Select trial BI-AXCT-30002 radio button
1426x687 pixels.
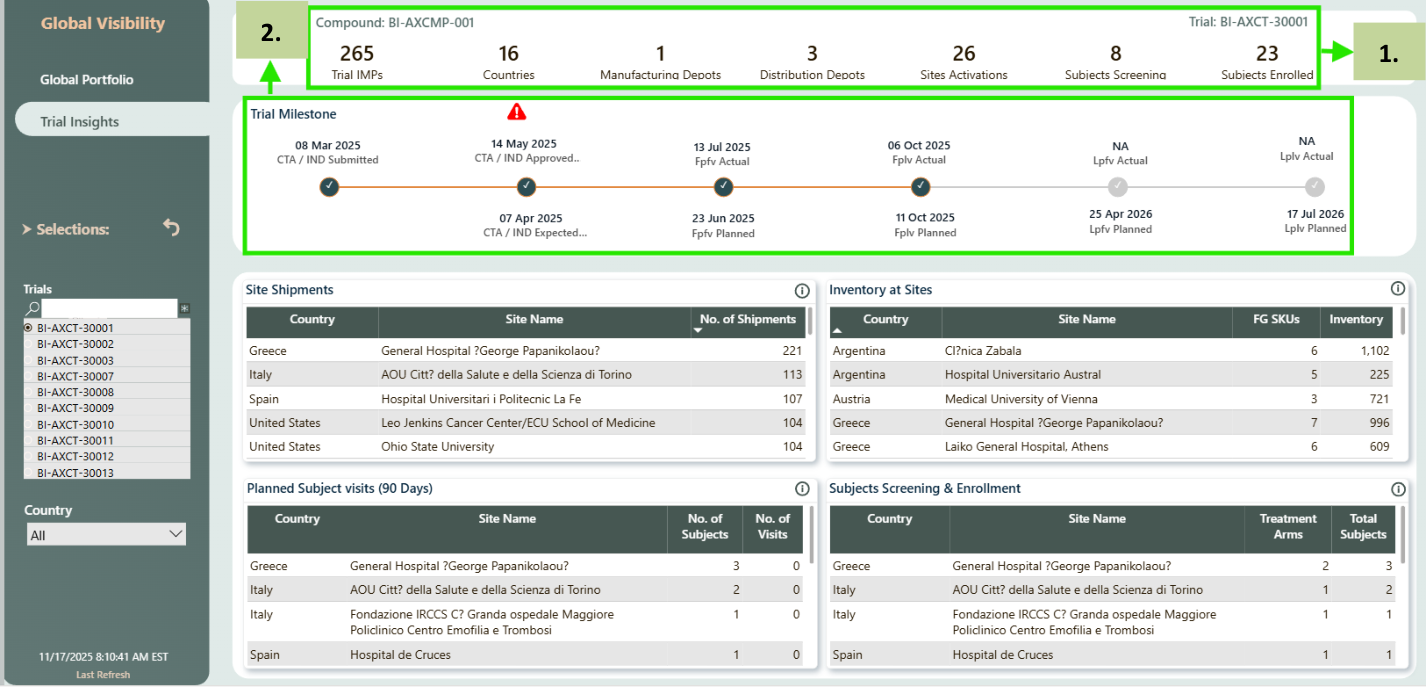click(30, 344)
